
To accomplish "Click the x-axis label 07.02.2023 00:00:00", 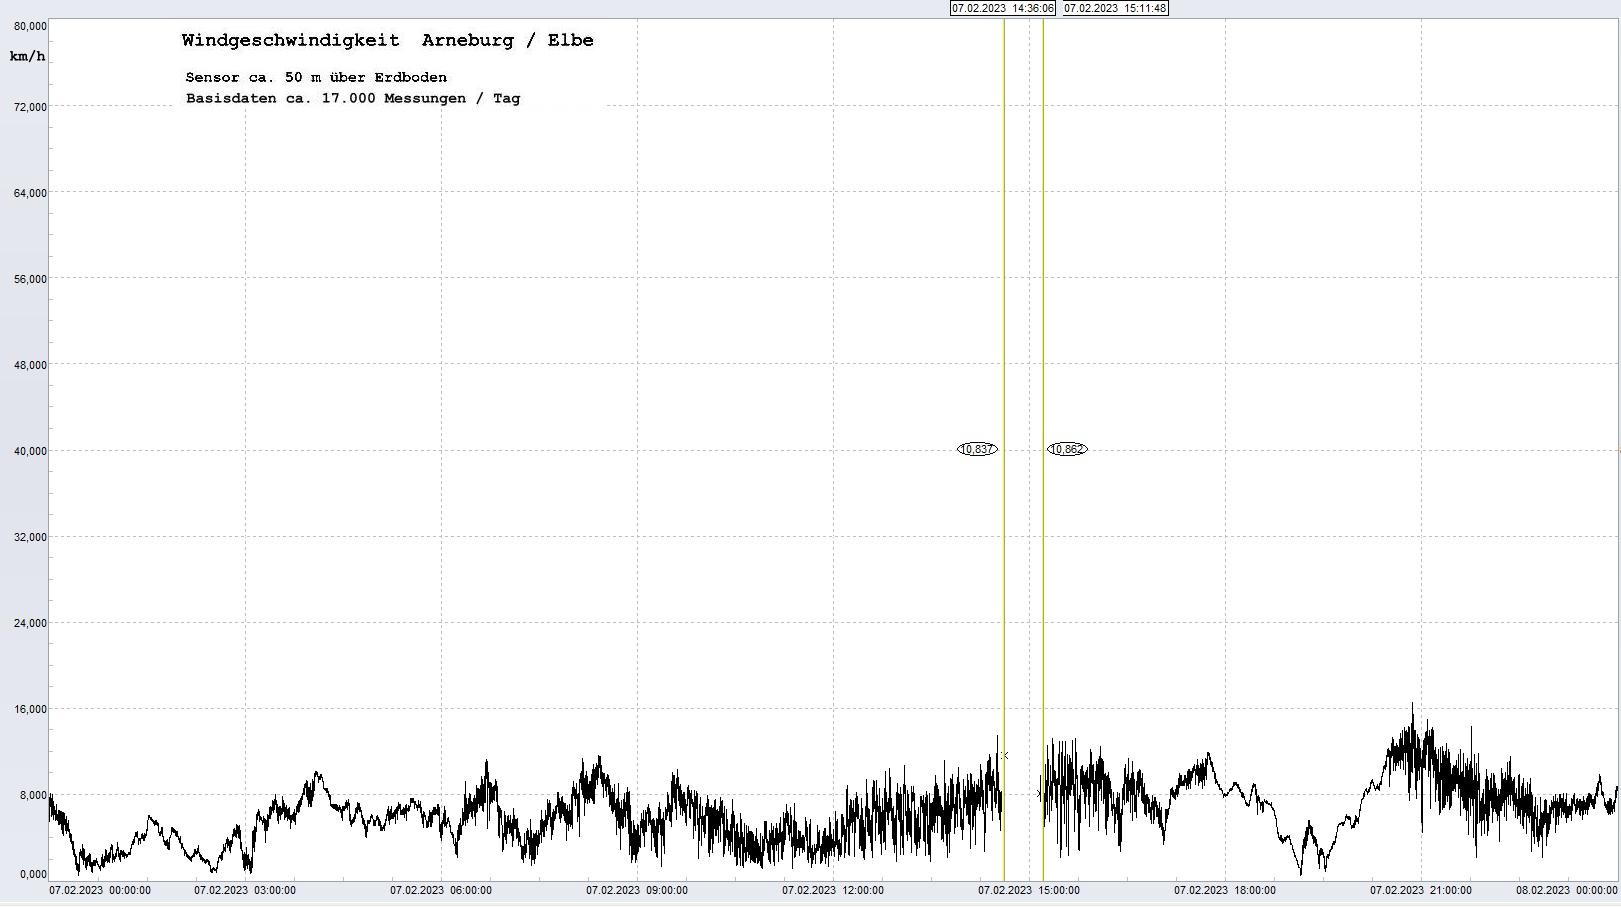I will pyautogui.click(x=100, y=890).
